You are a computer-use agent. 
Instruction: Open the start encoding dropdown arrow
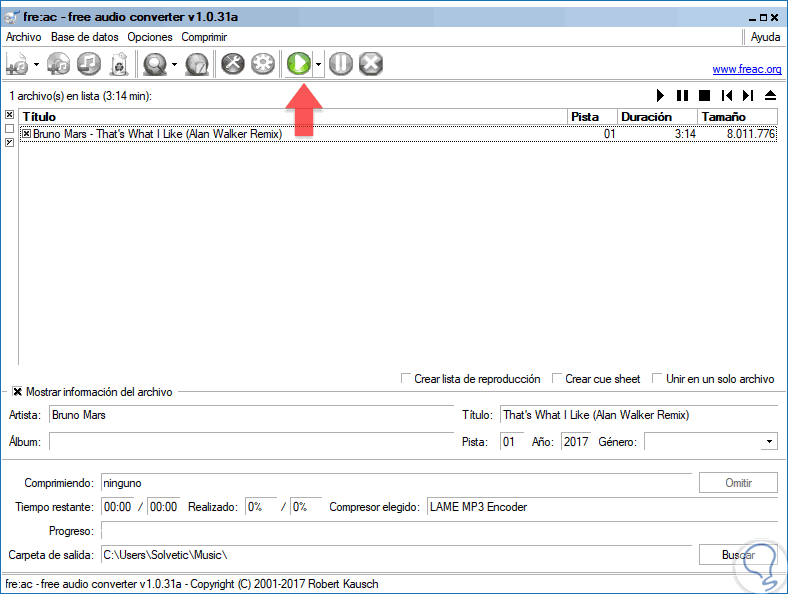[x=319, y=64]
